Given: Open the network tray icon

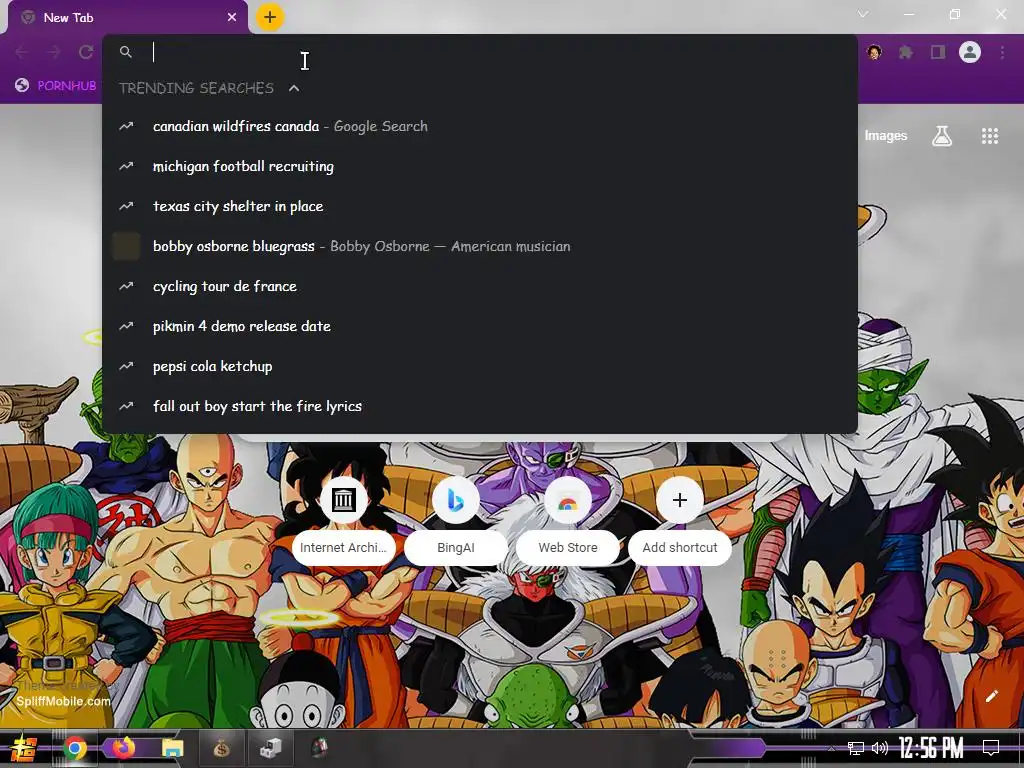Looking at the screenshot, I should [856, 748].
